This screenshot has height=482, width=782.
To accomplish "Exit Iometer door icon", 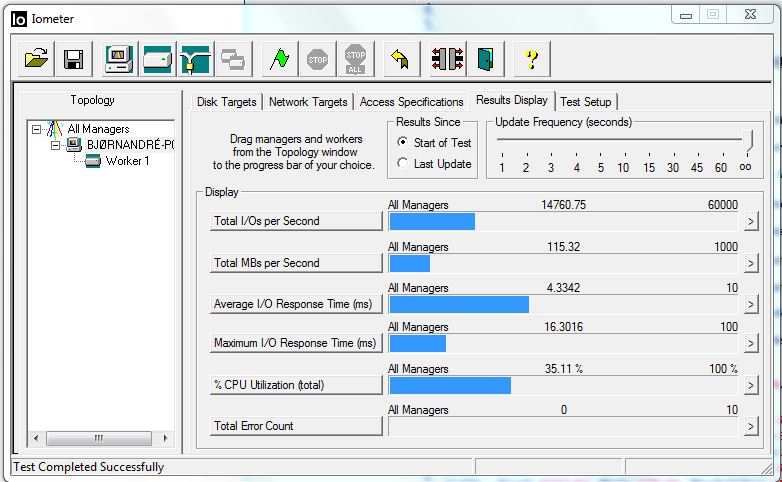I will 486,59.
